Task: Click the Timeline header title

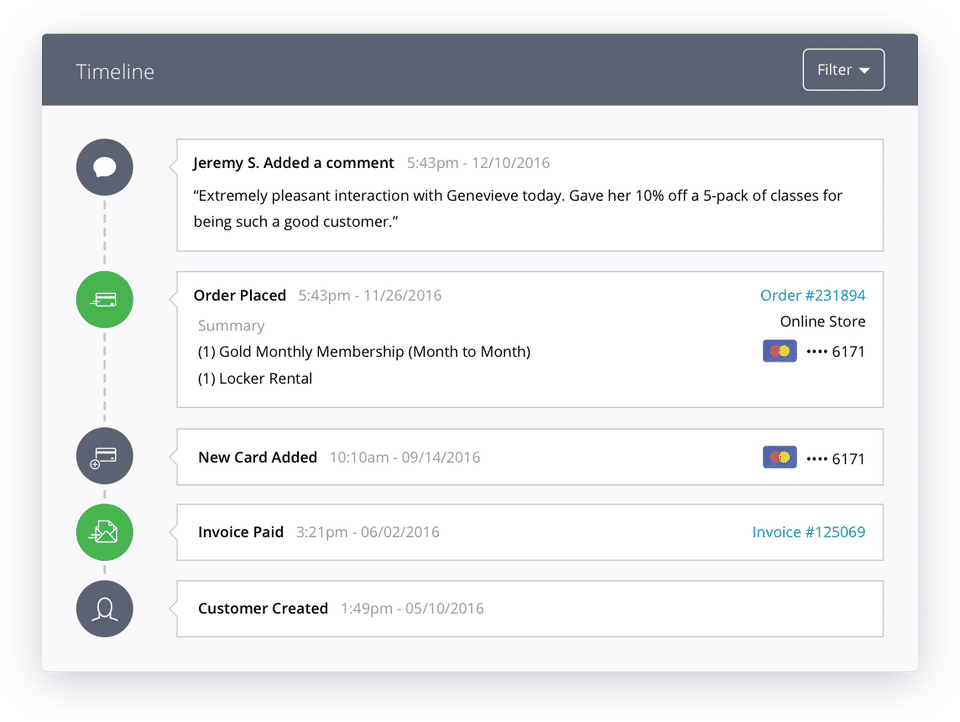Action: click(x=115, y=71)
